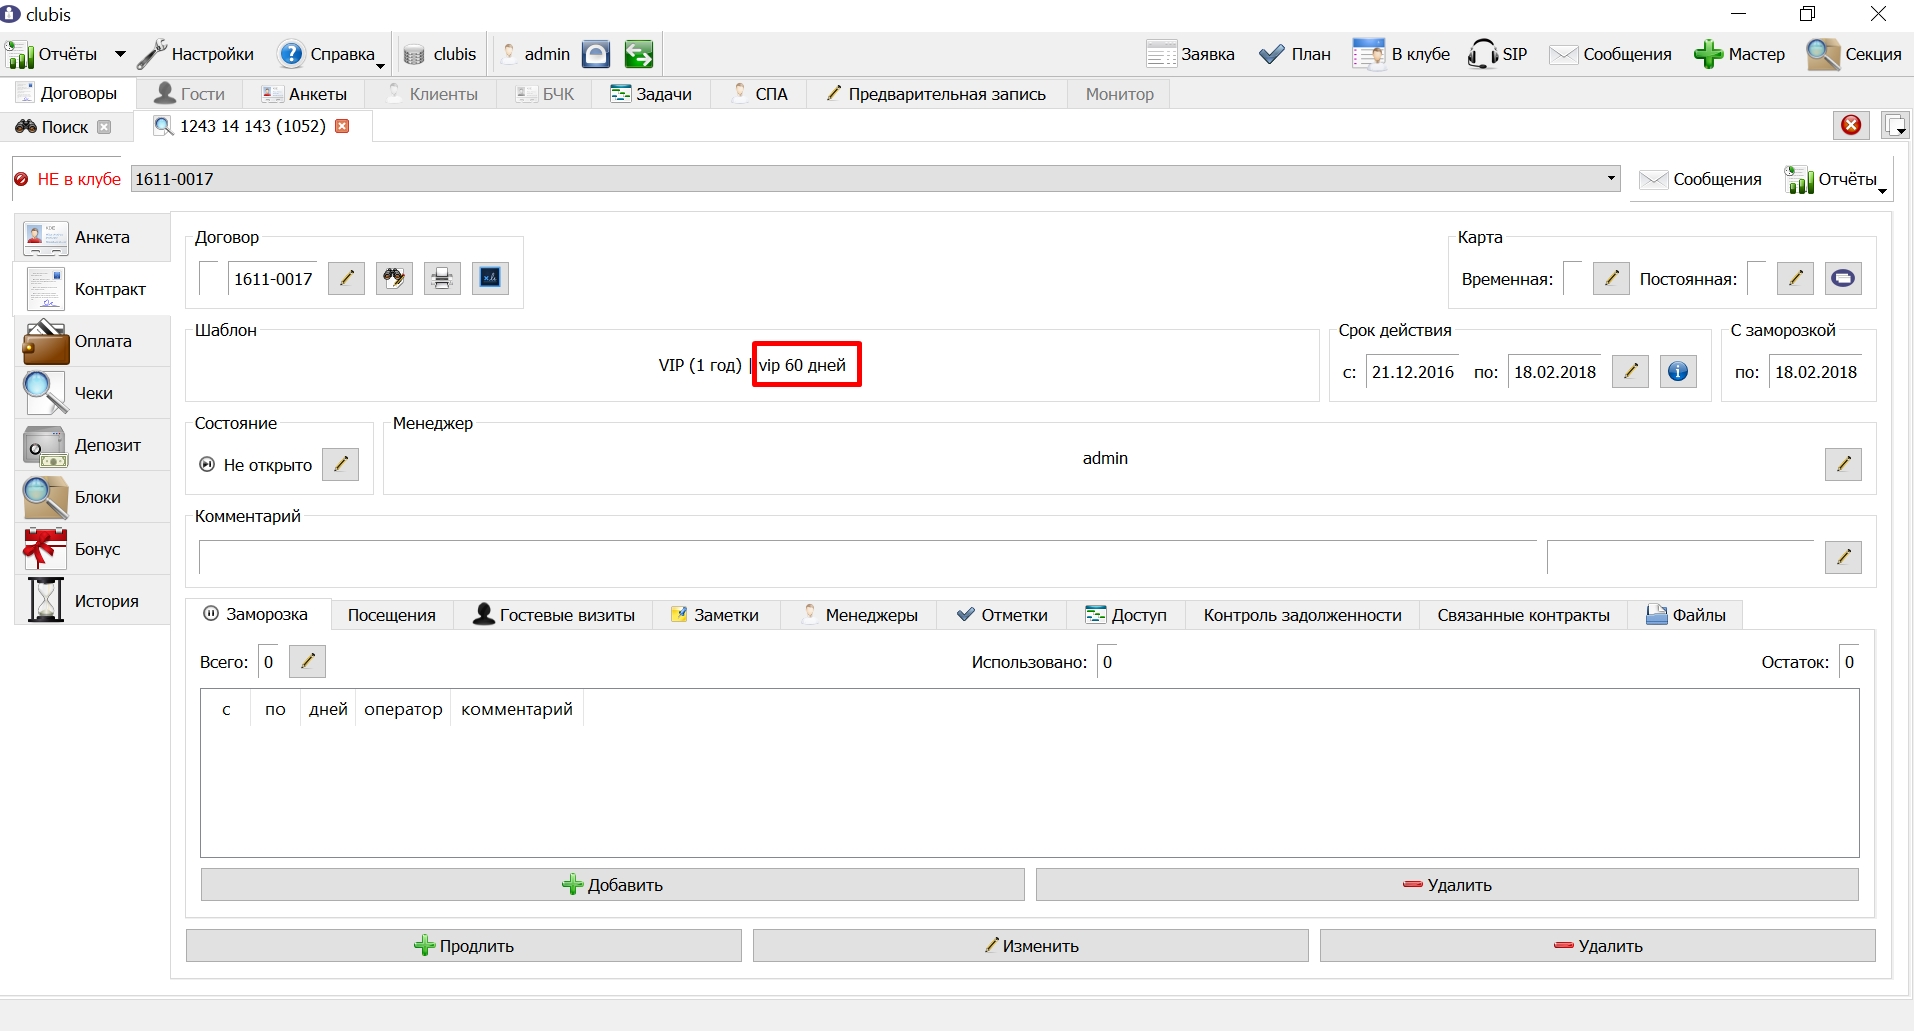1914x1031 pixels.
Task: Click Сообщения next to contract selector
Action: tap(1701, 179)
